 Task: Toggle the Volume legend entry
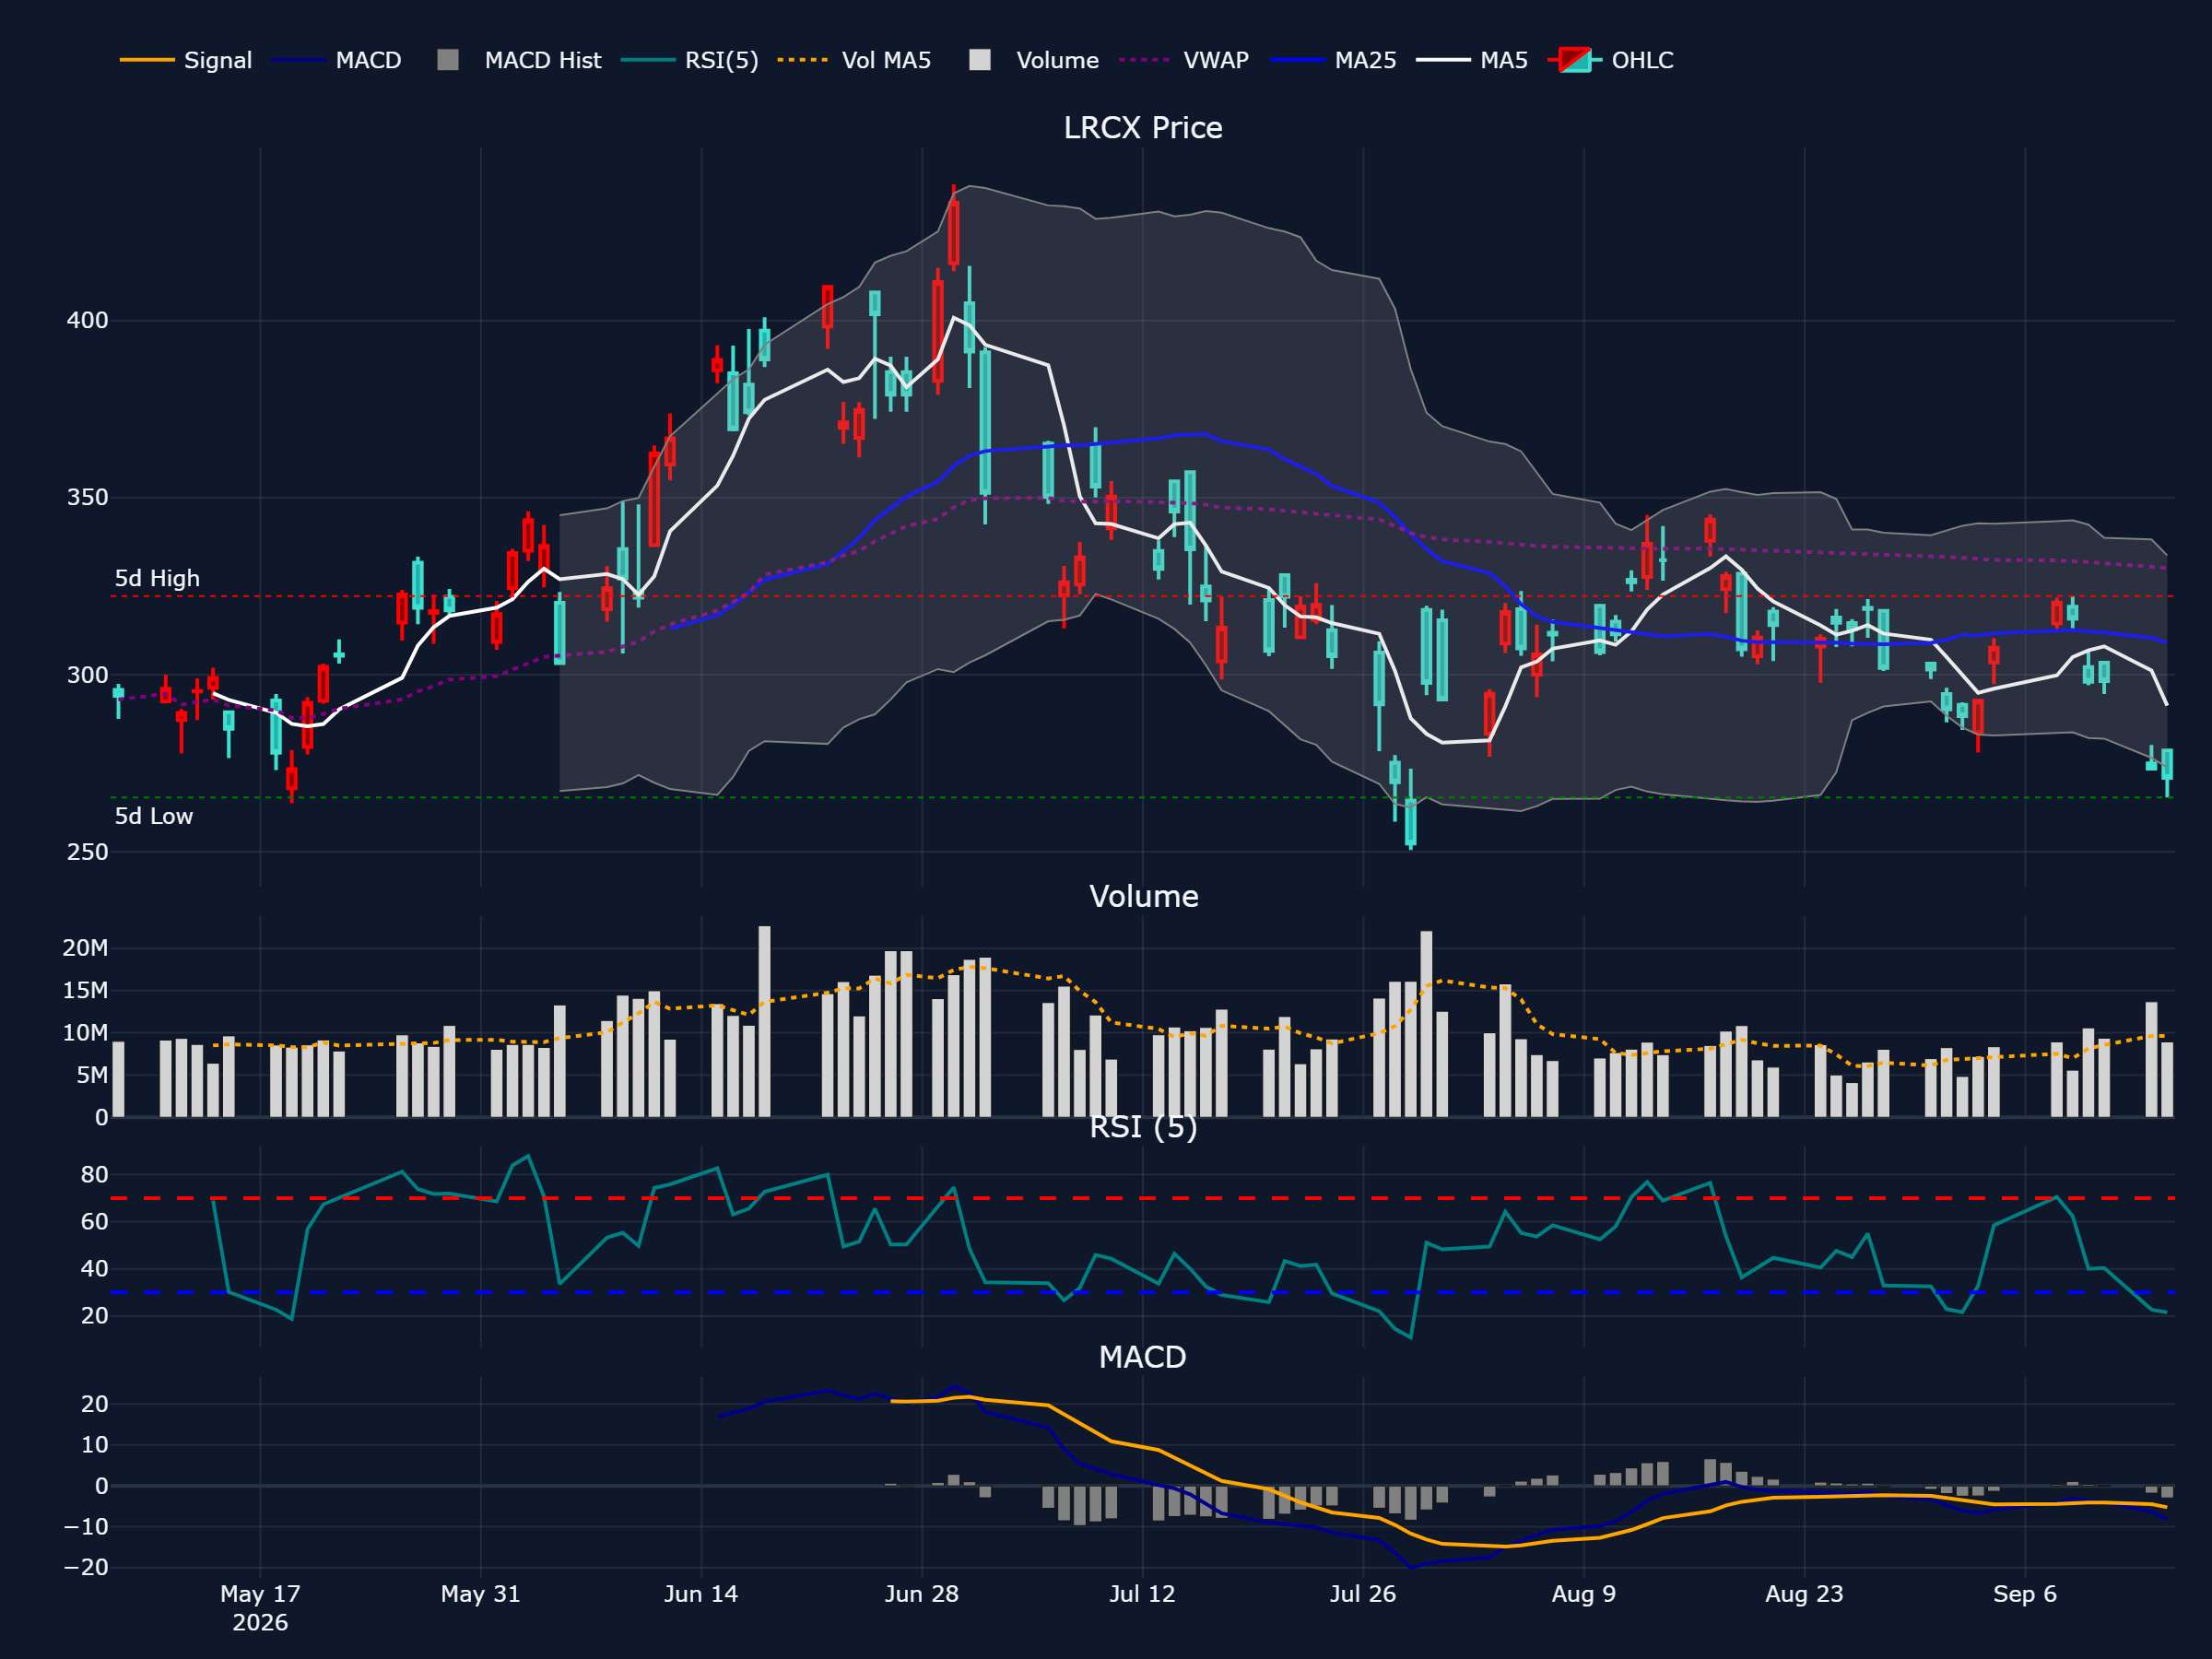[1034, 60]
